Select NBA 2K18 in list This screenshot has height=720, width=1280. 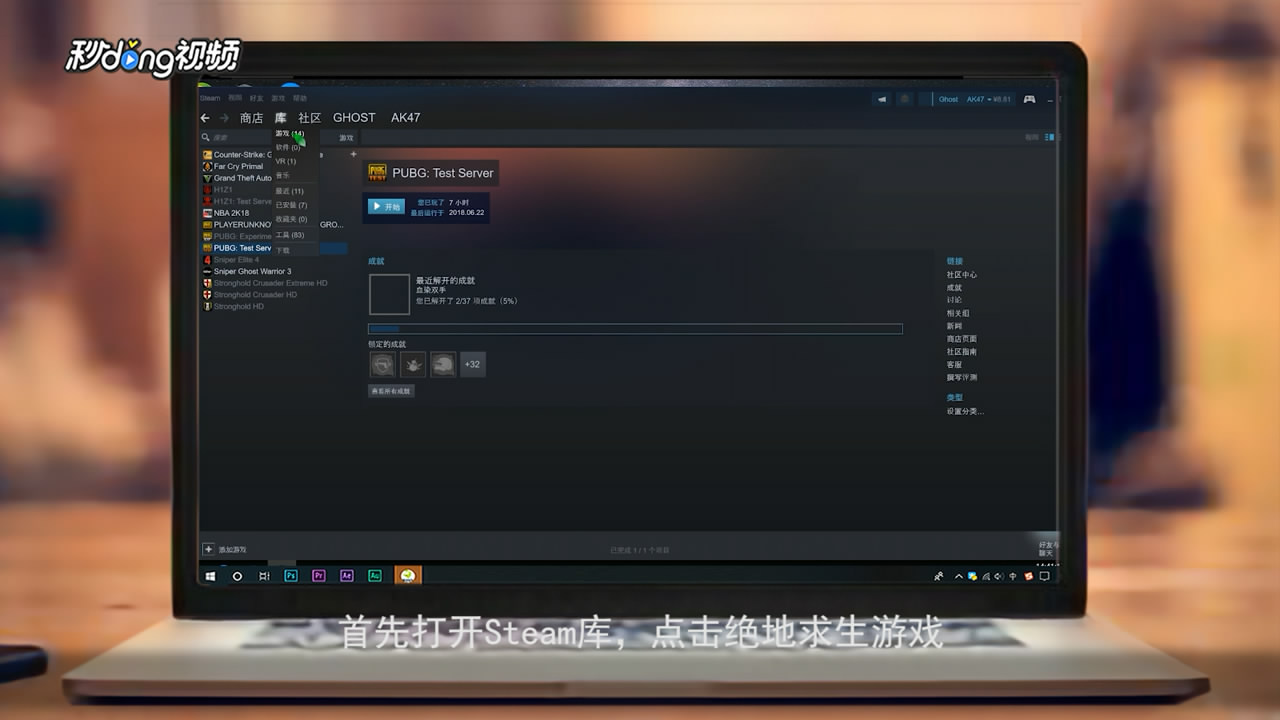pyautogui.click(x=226, y=213)
